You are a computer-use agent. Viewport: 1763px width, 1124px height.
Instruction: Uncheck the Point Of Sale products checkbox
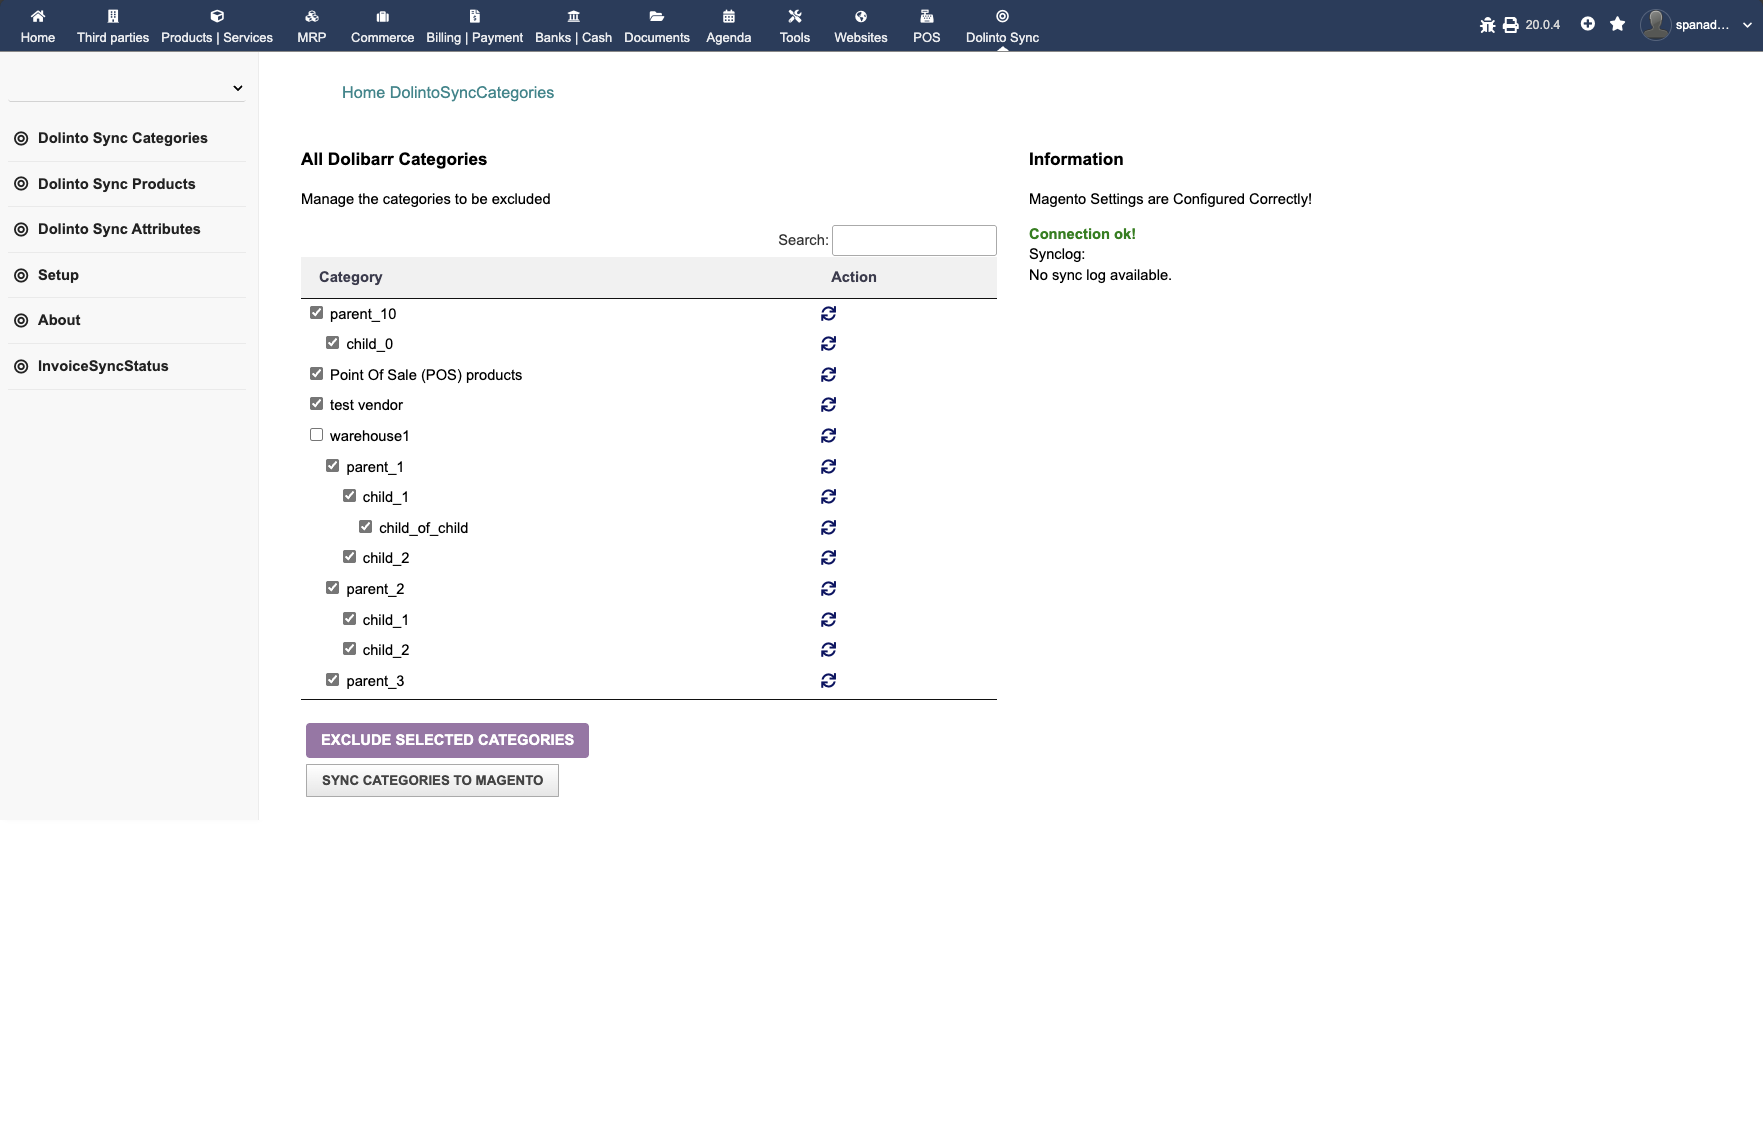click(x=316, y=374)
